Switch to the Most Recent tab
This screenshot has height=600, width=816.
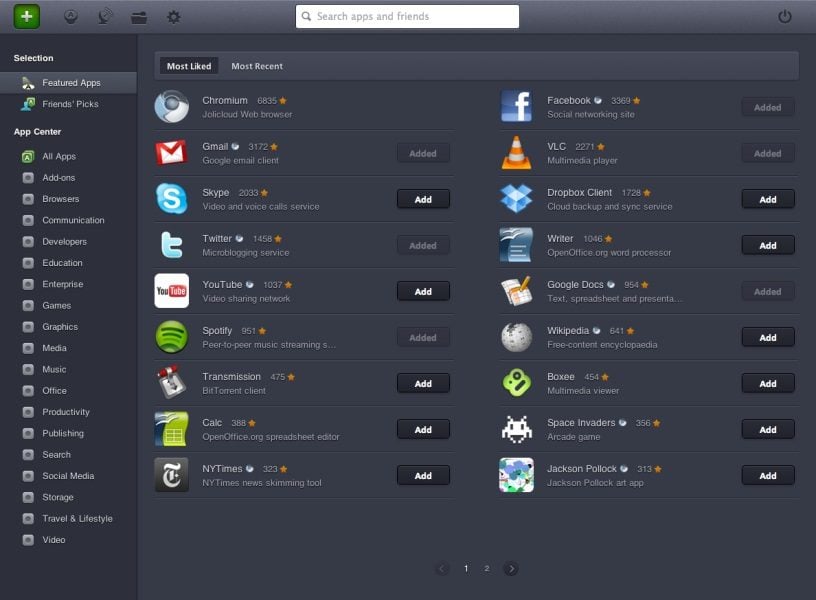(257, 66)
